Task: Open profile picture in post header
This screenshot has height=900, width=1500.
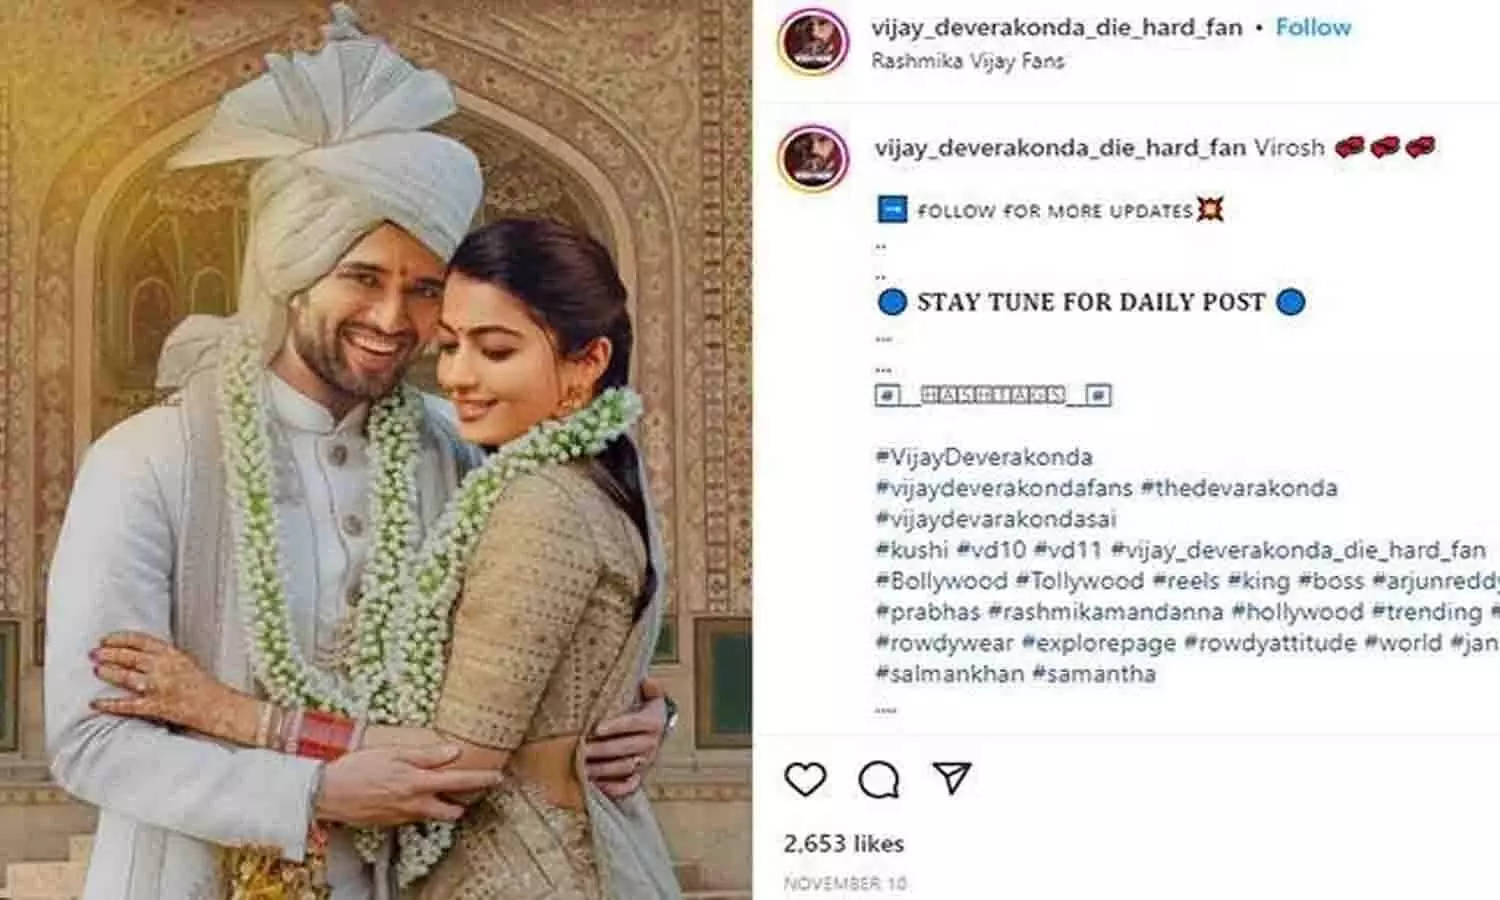Action: pos(814,43)
